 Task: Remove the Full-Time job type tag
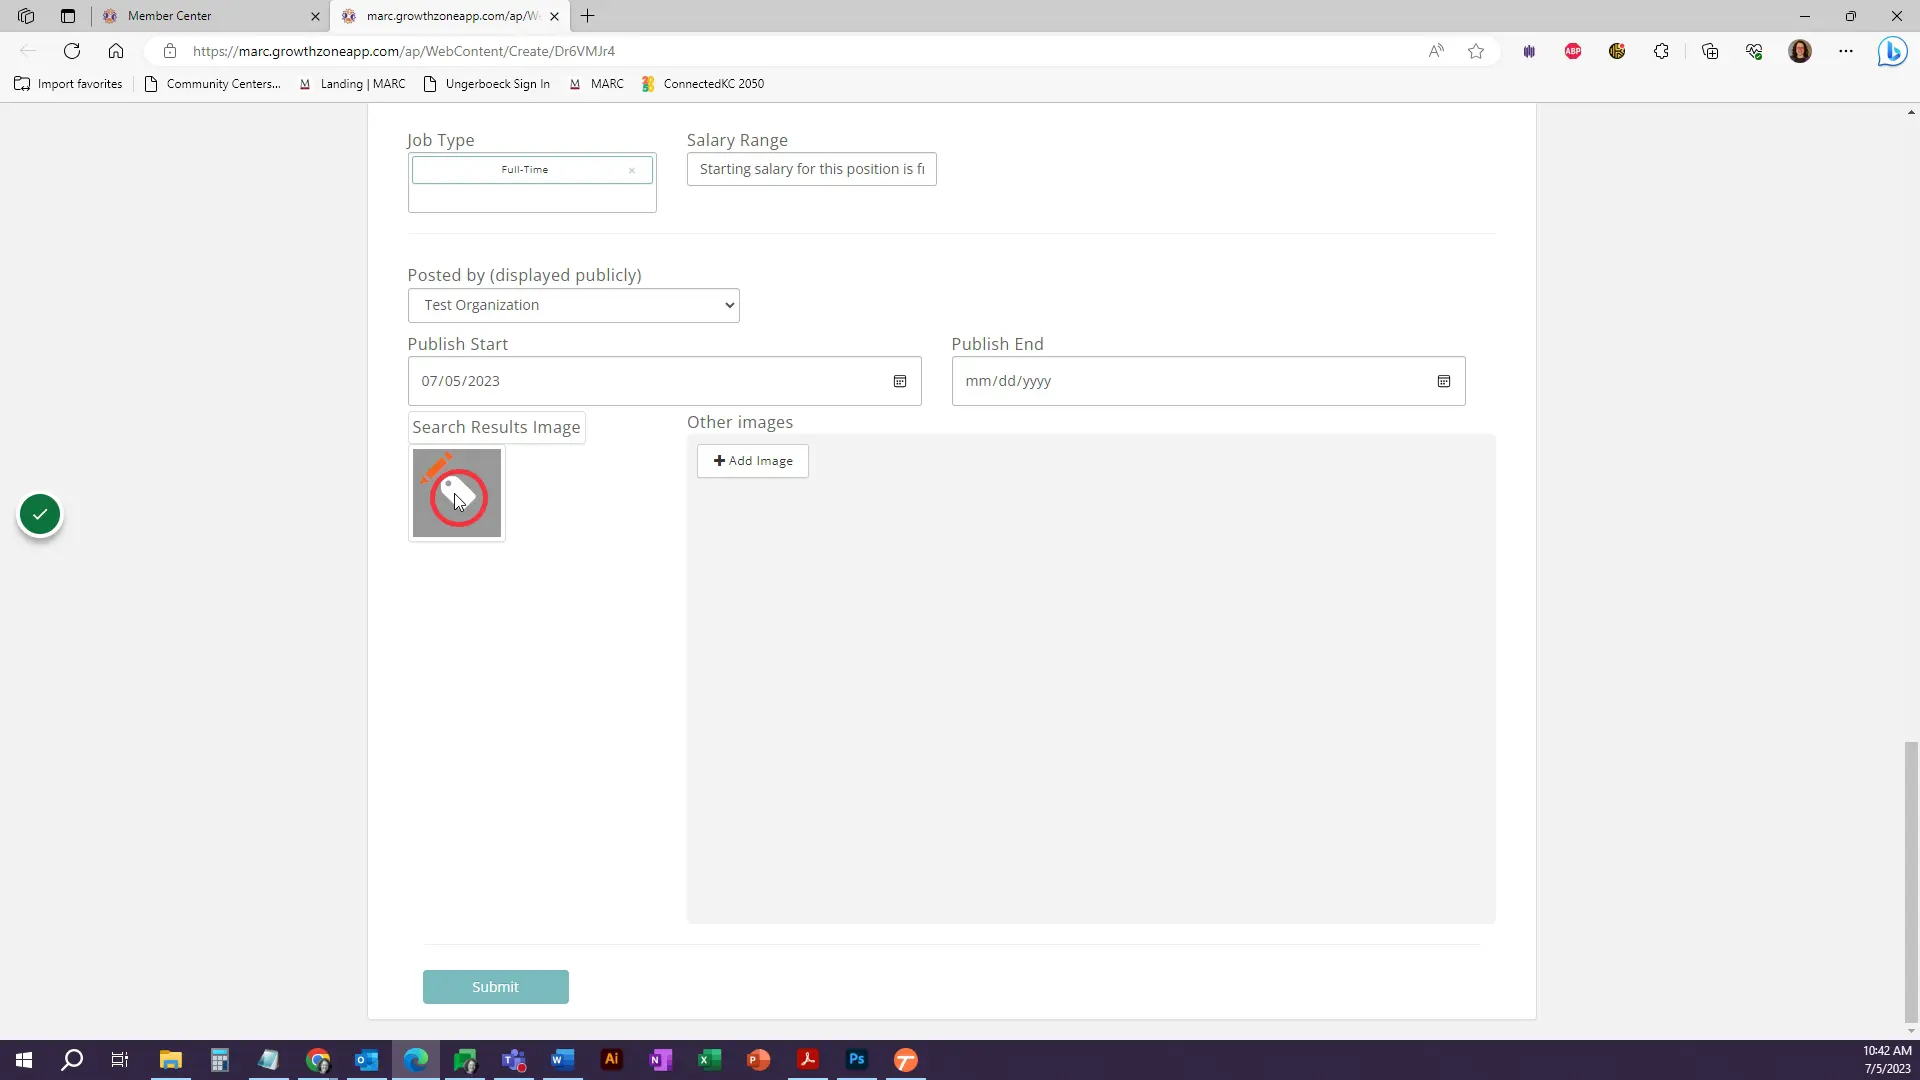tap(632, 171)
